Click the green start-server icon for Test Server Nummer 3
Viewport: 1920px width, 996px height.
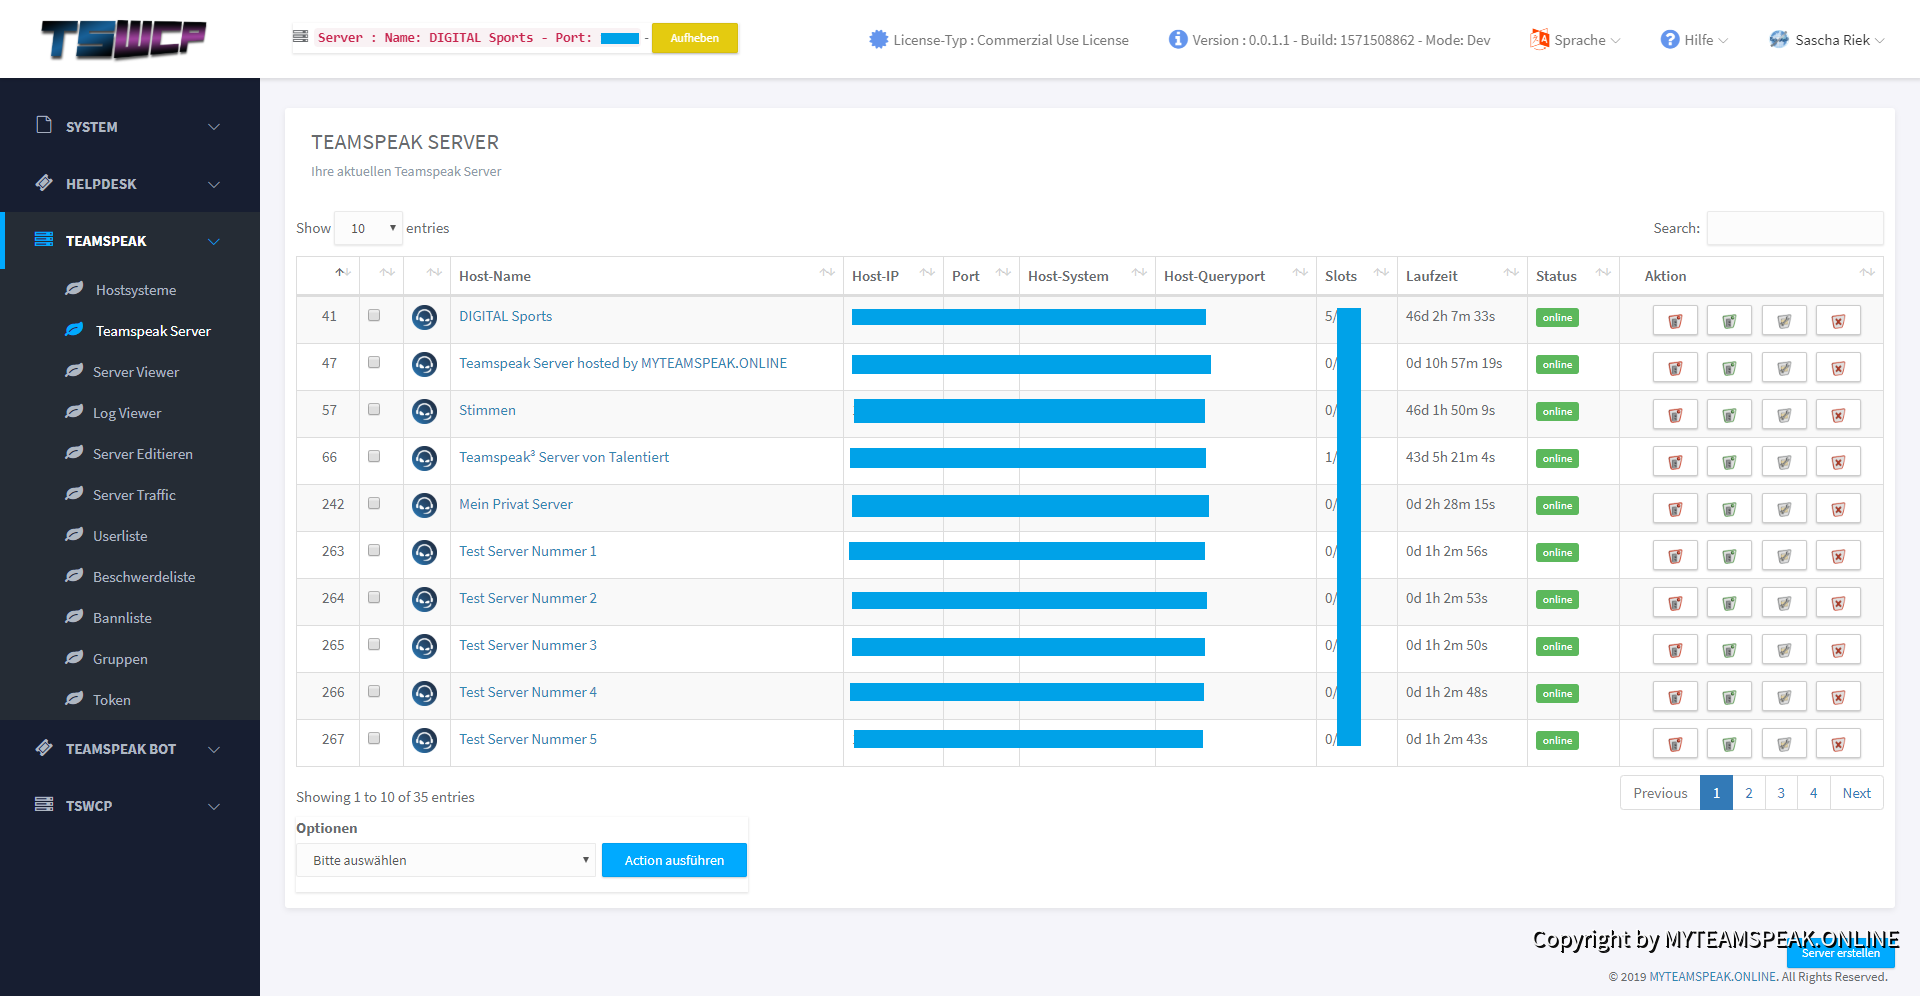pyautogui.click(x=1729, y=650)
